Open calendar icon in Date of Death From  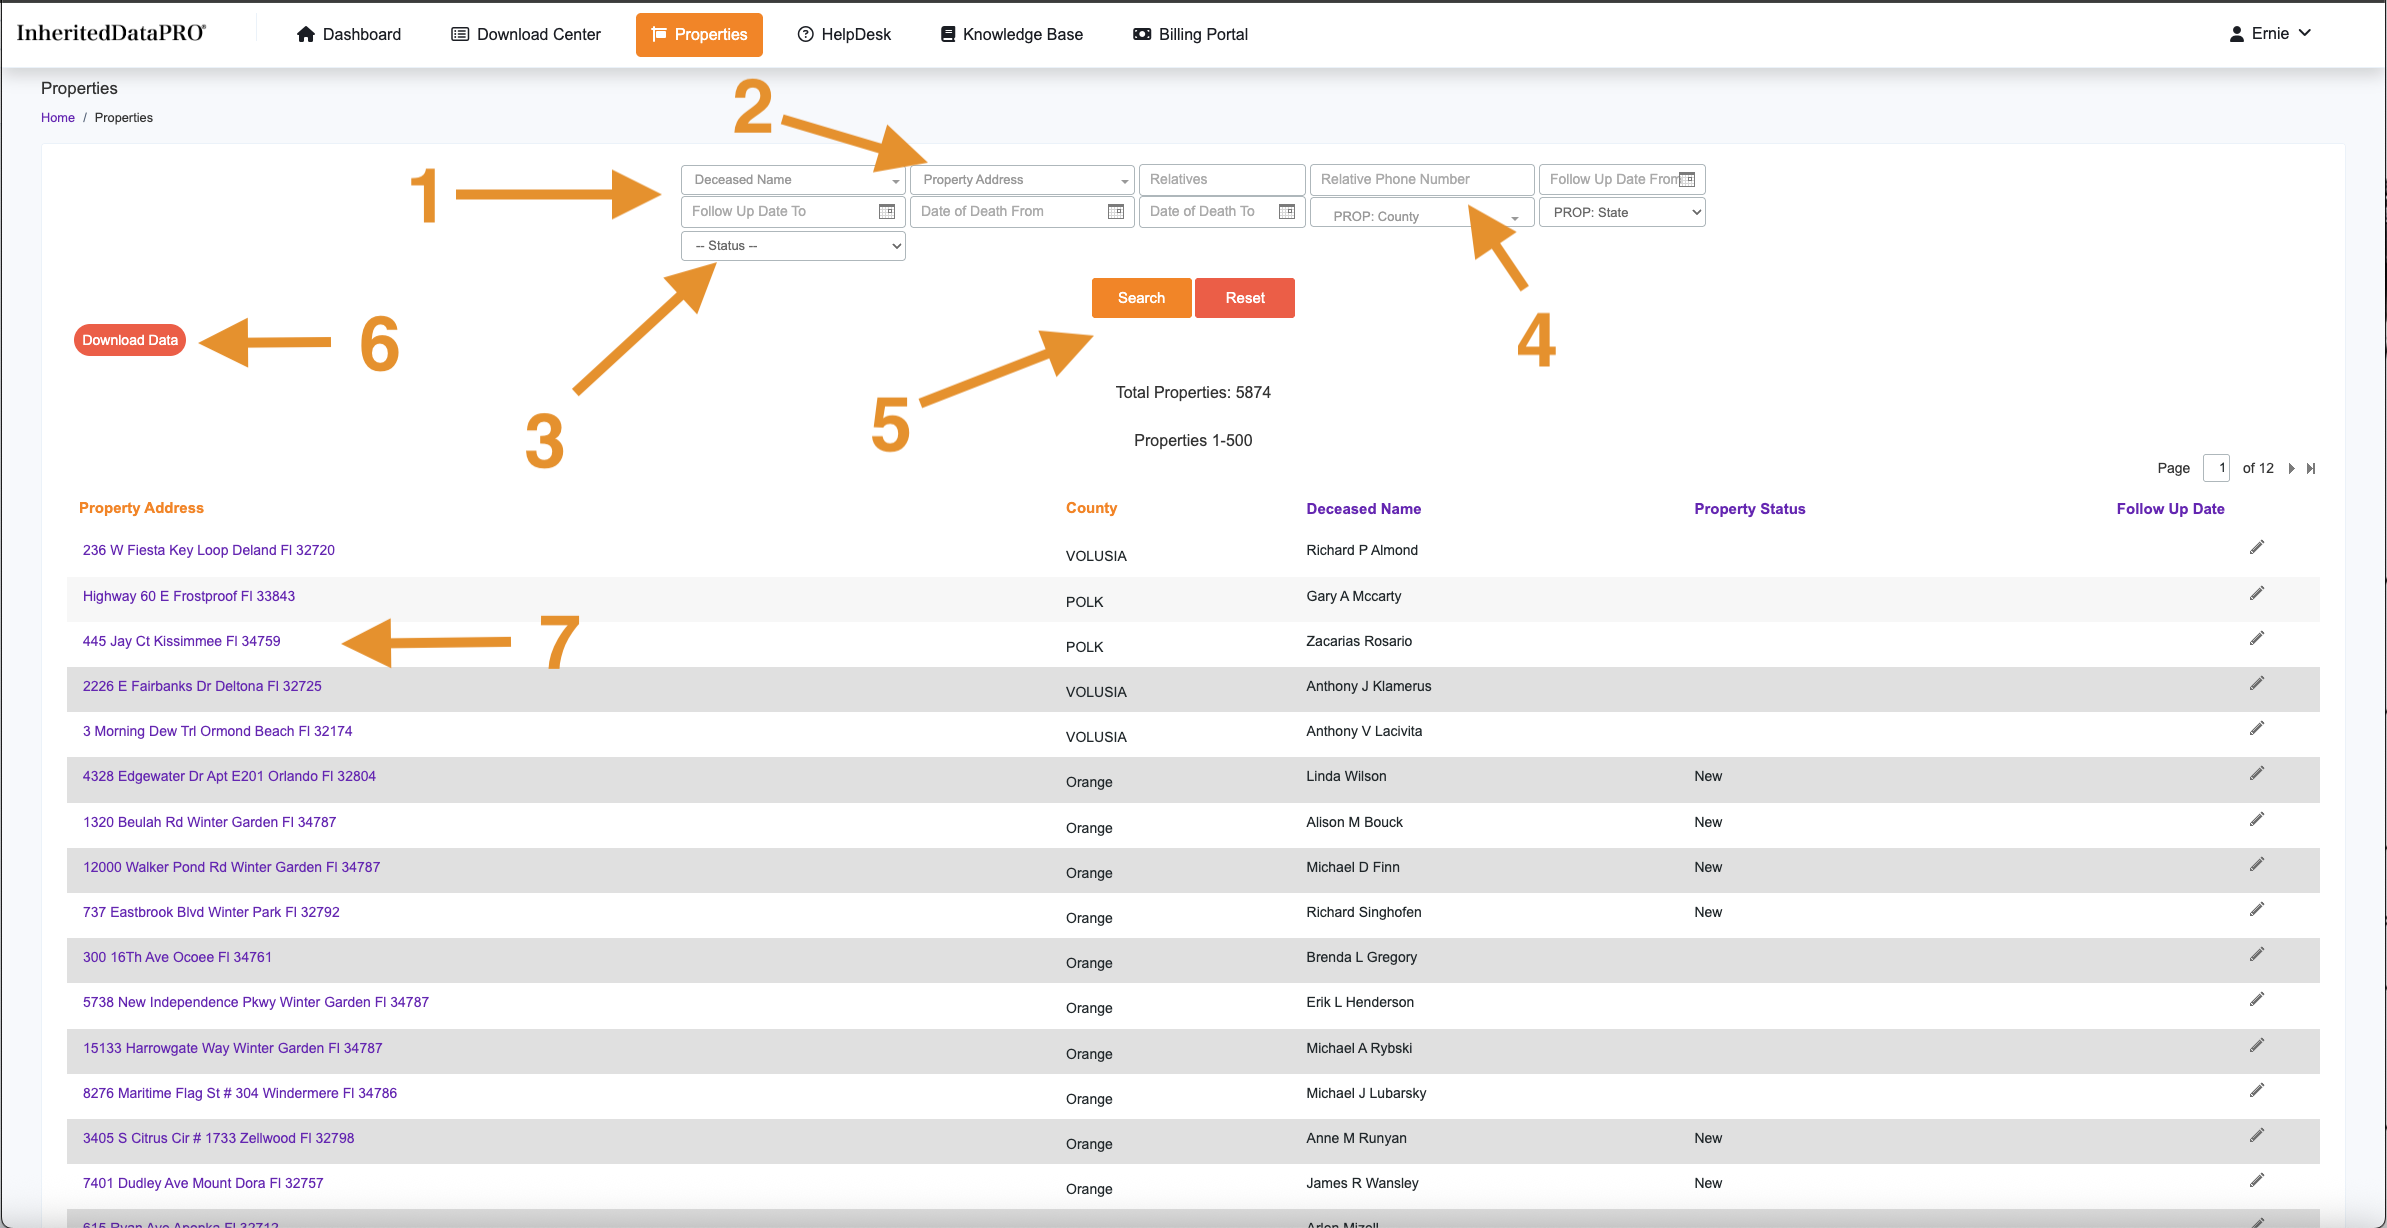tap(1116, 211)
